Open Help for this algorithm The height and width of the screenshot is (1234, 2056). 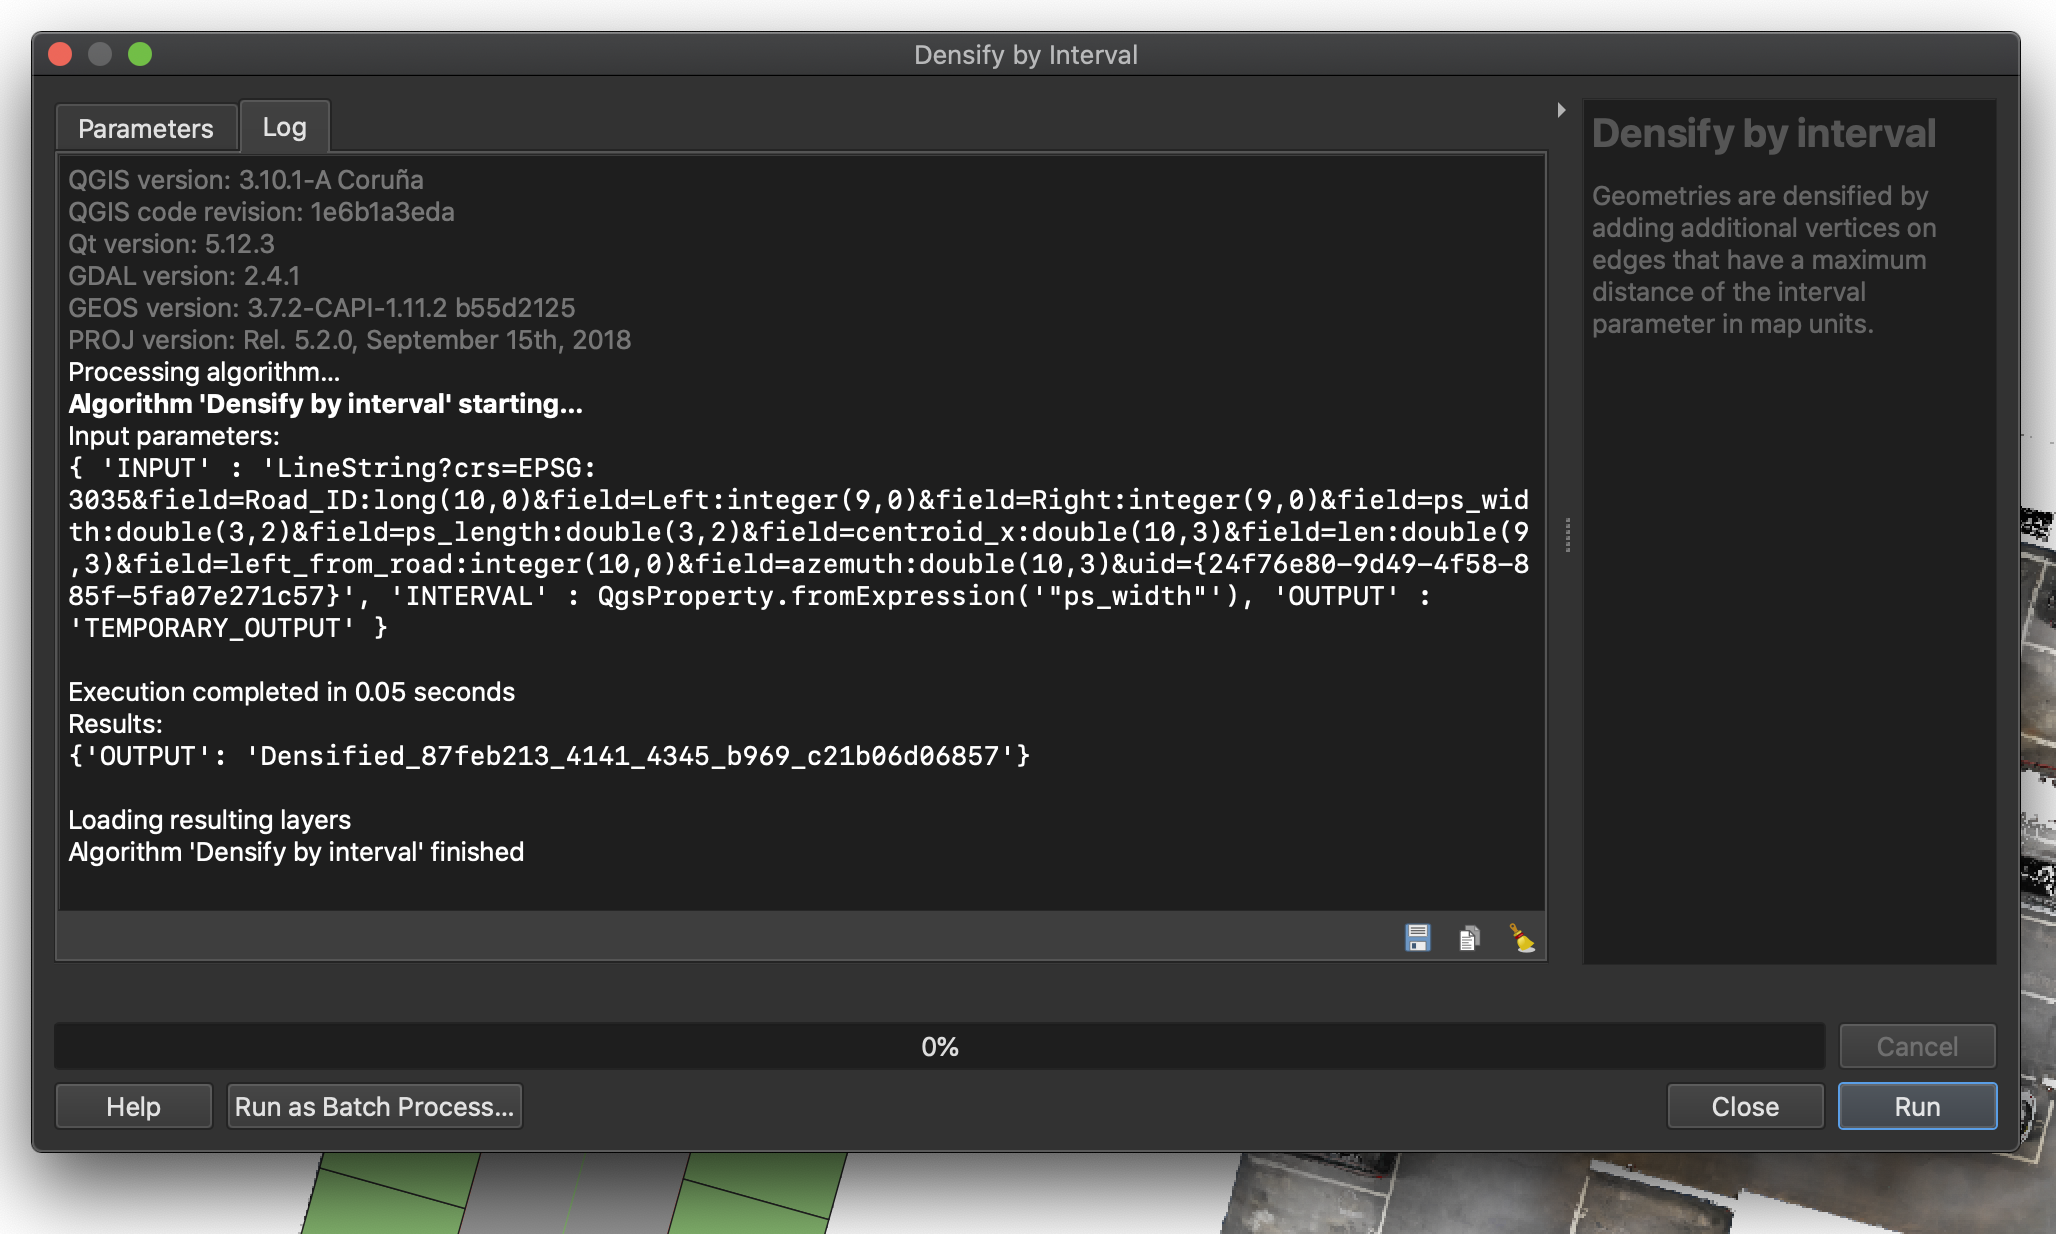(x=133, y=1106)
